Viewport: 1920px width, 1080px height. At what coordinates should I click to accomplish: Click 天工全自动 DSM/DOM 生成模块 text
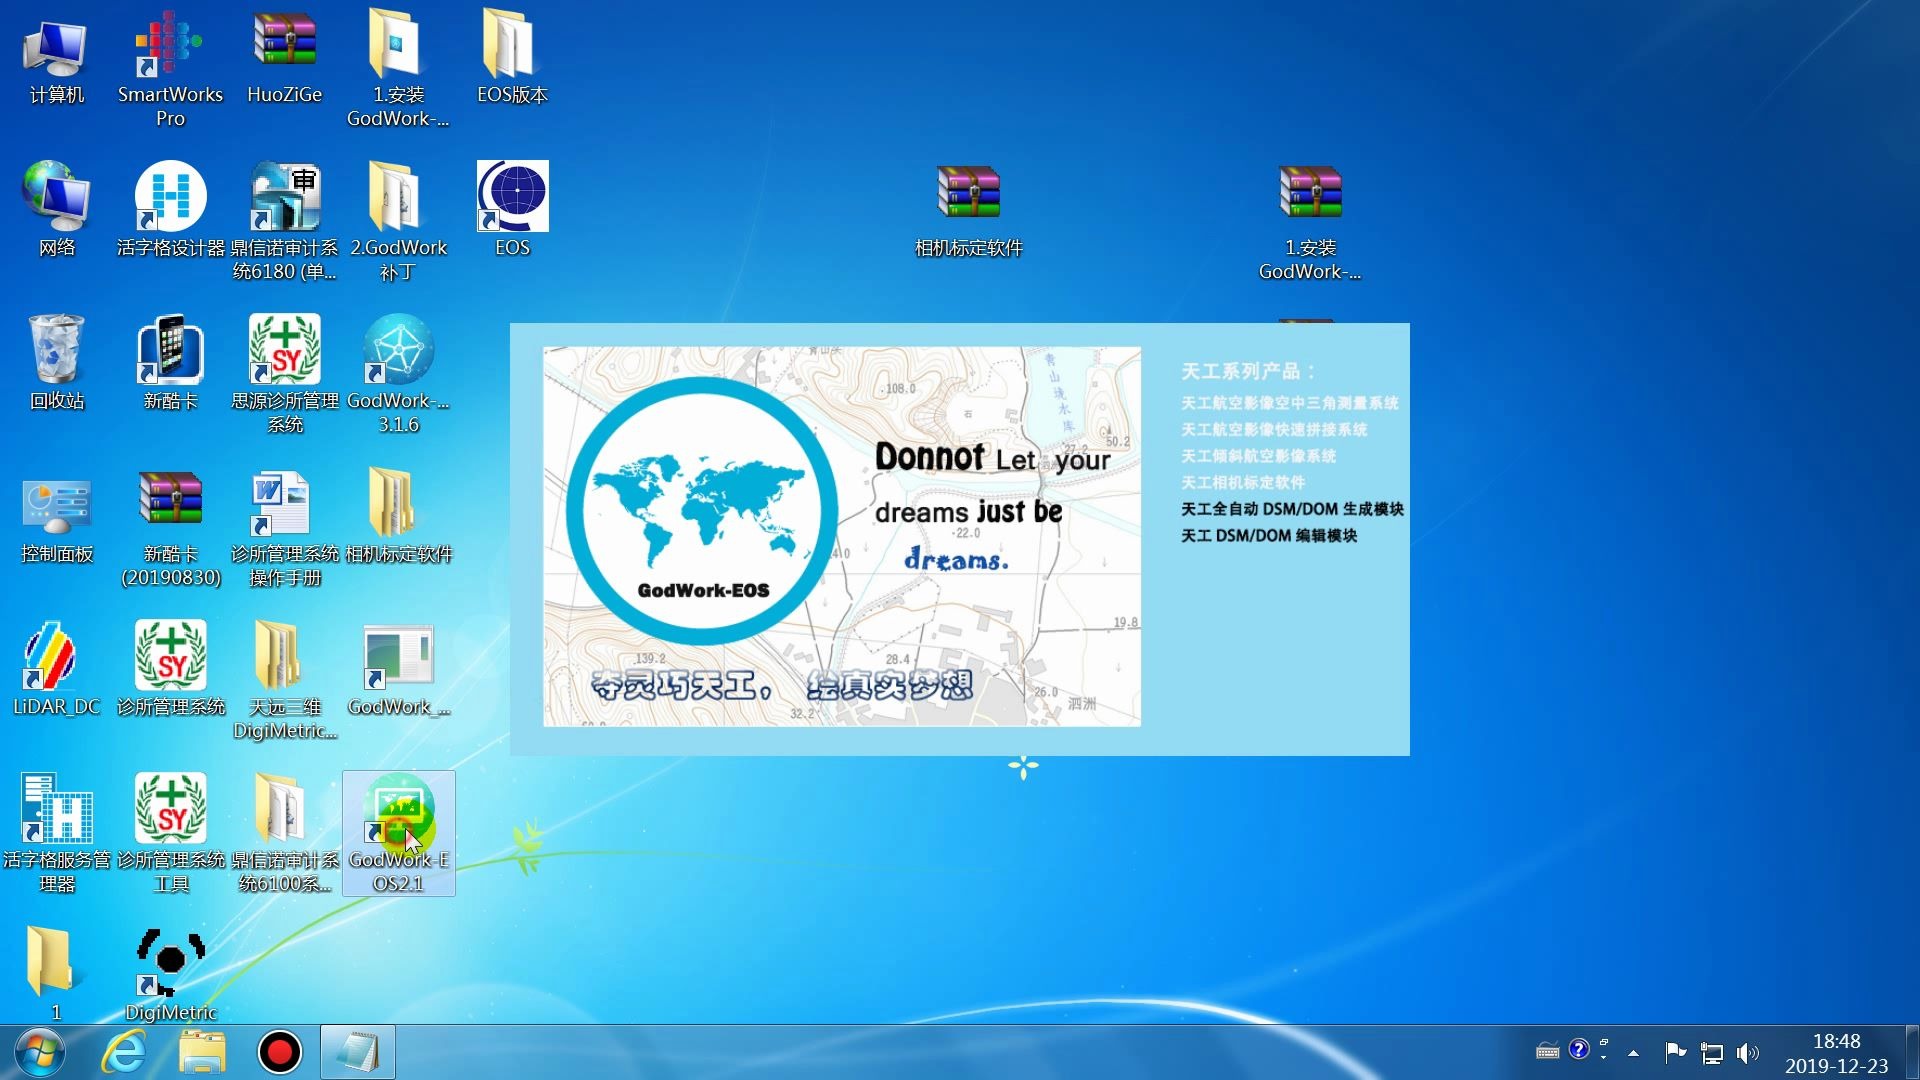pos(1292,509)
